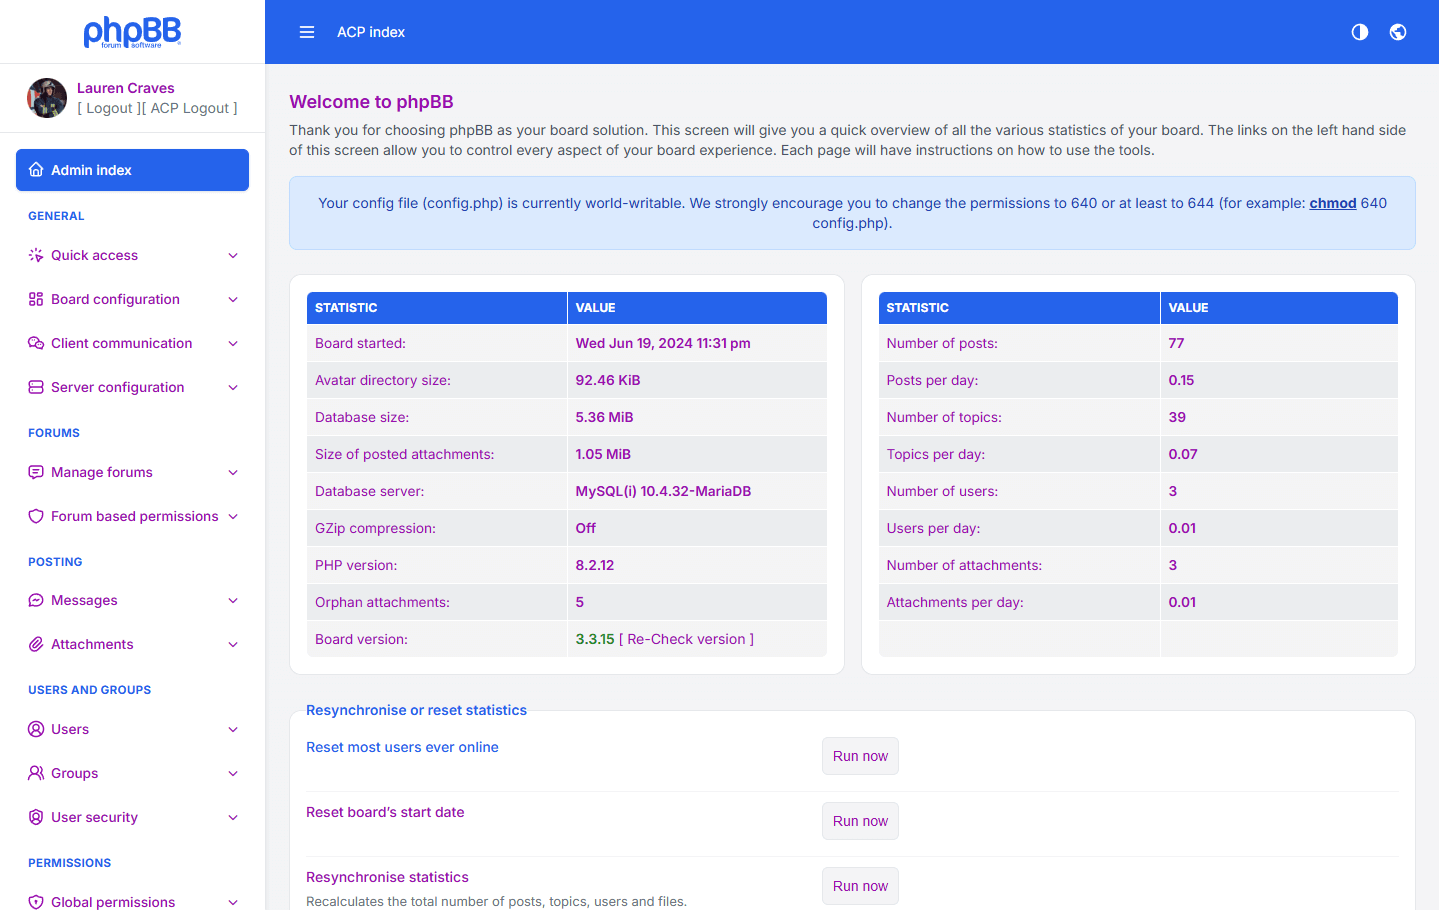Run the Reset board's start date task
This screenshot has width=1439, height=910.
pos(860,820)
